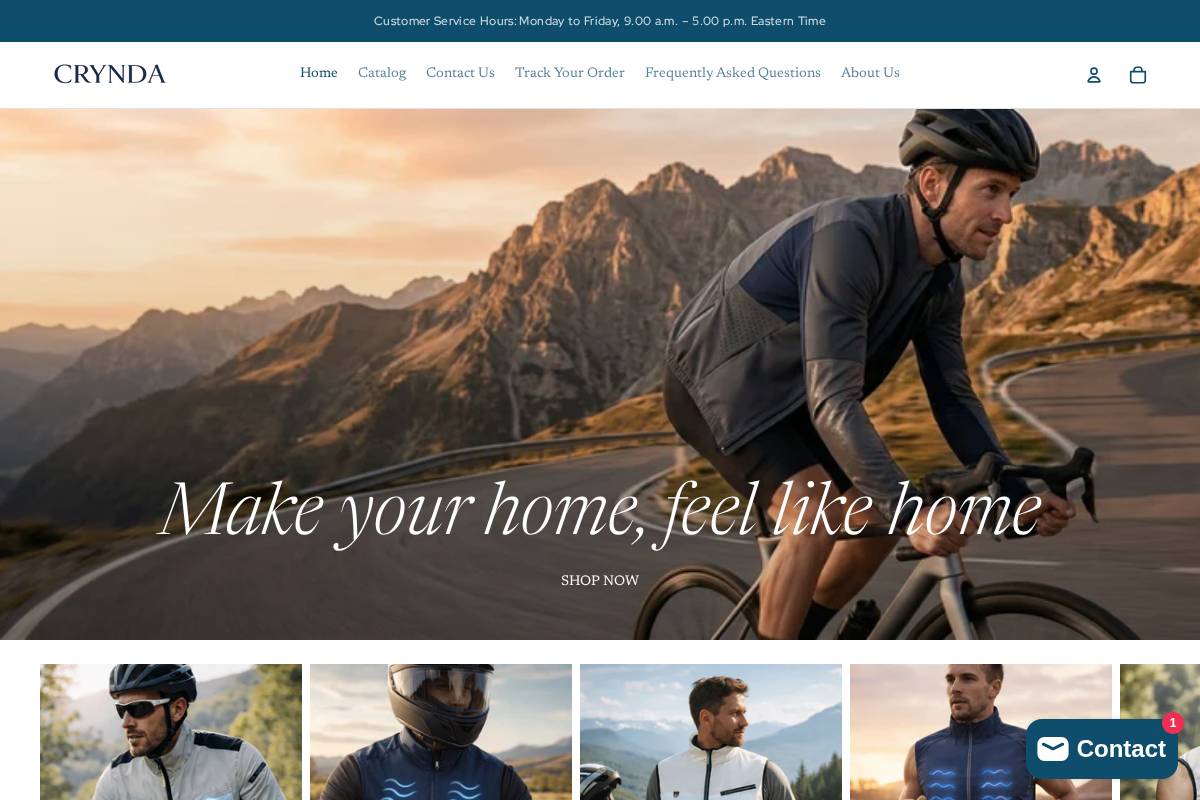This screenshot has height=800, width=1200.
Task: Open the shopping bag cart icon
Action: [1138, 75]
